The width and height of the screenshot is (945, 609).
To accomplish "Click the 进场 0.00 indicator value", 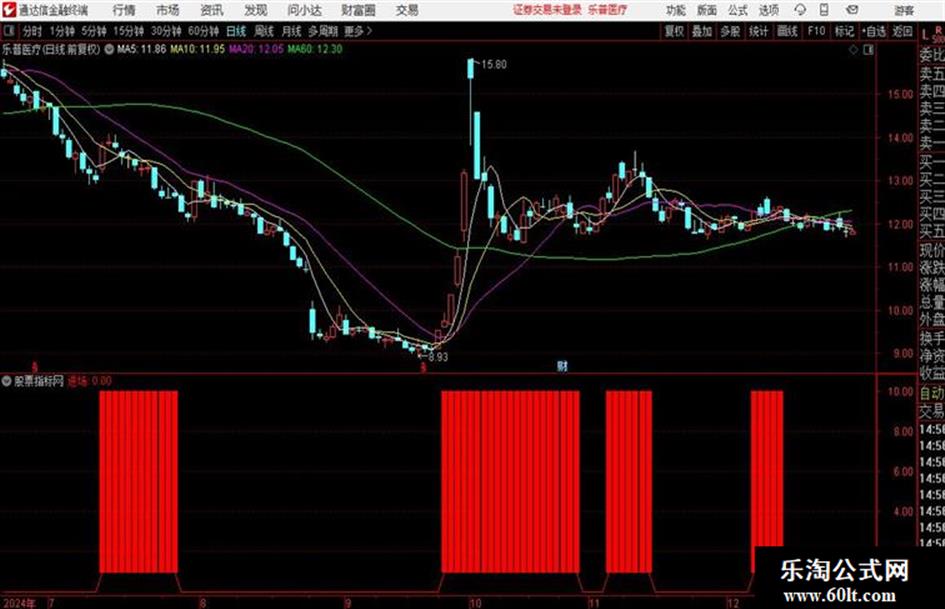I will [90, 381].
